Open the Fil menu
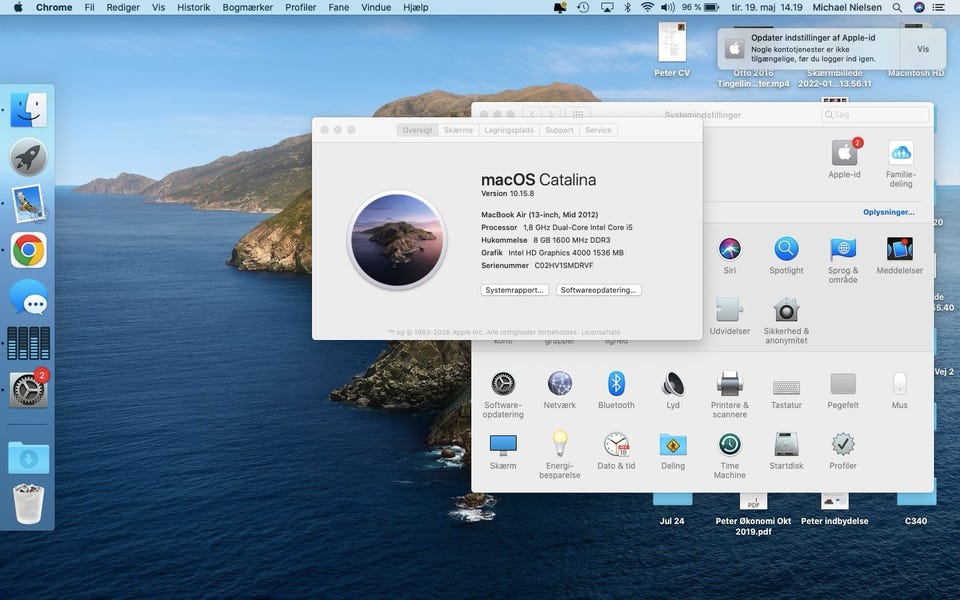Screen dimensions: 960x600 [89, 7]
